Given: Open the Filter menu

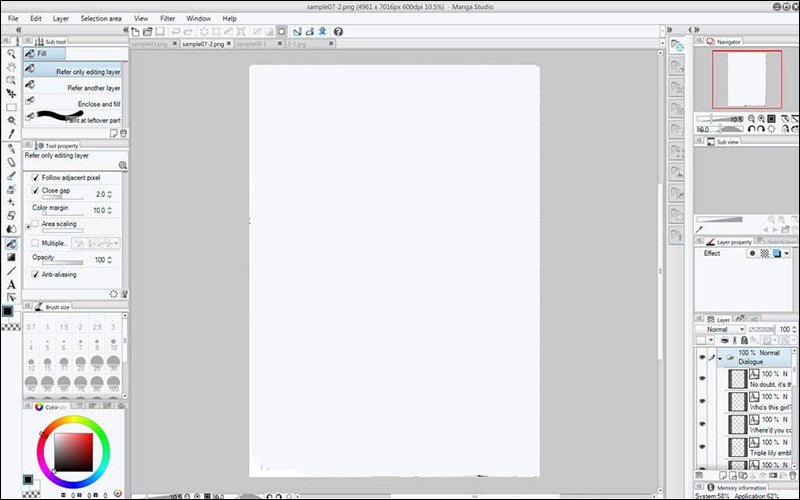Looking at the screenshot, I should coord(167,18).
